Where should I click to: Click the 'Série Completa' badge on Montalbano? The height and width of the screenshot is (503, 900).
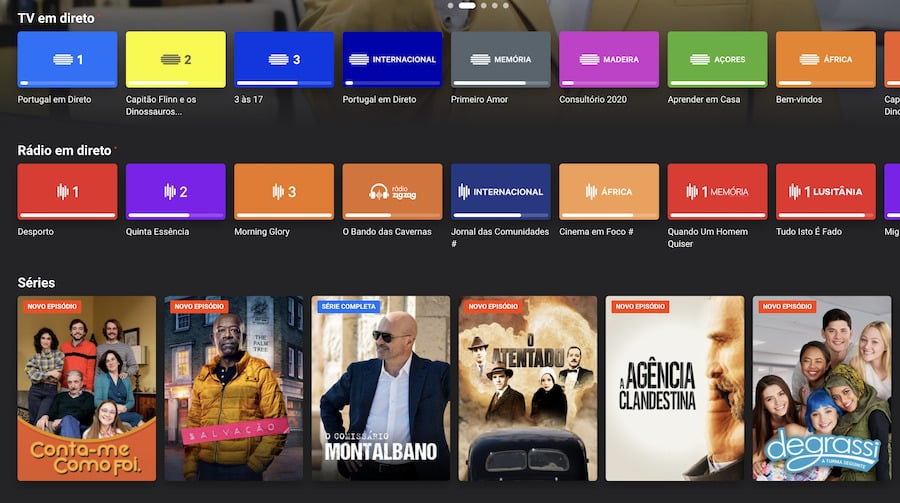point(348,307)
